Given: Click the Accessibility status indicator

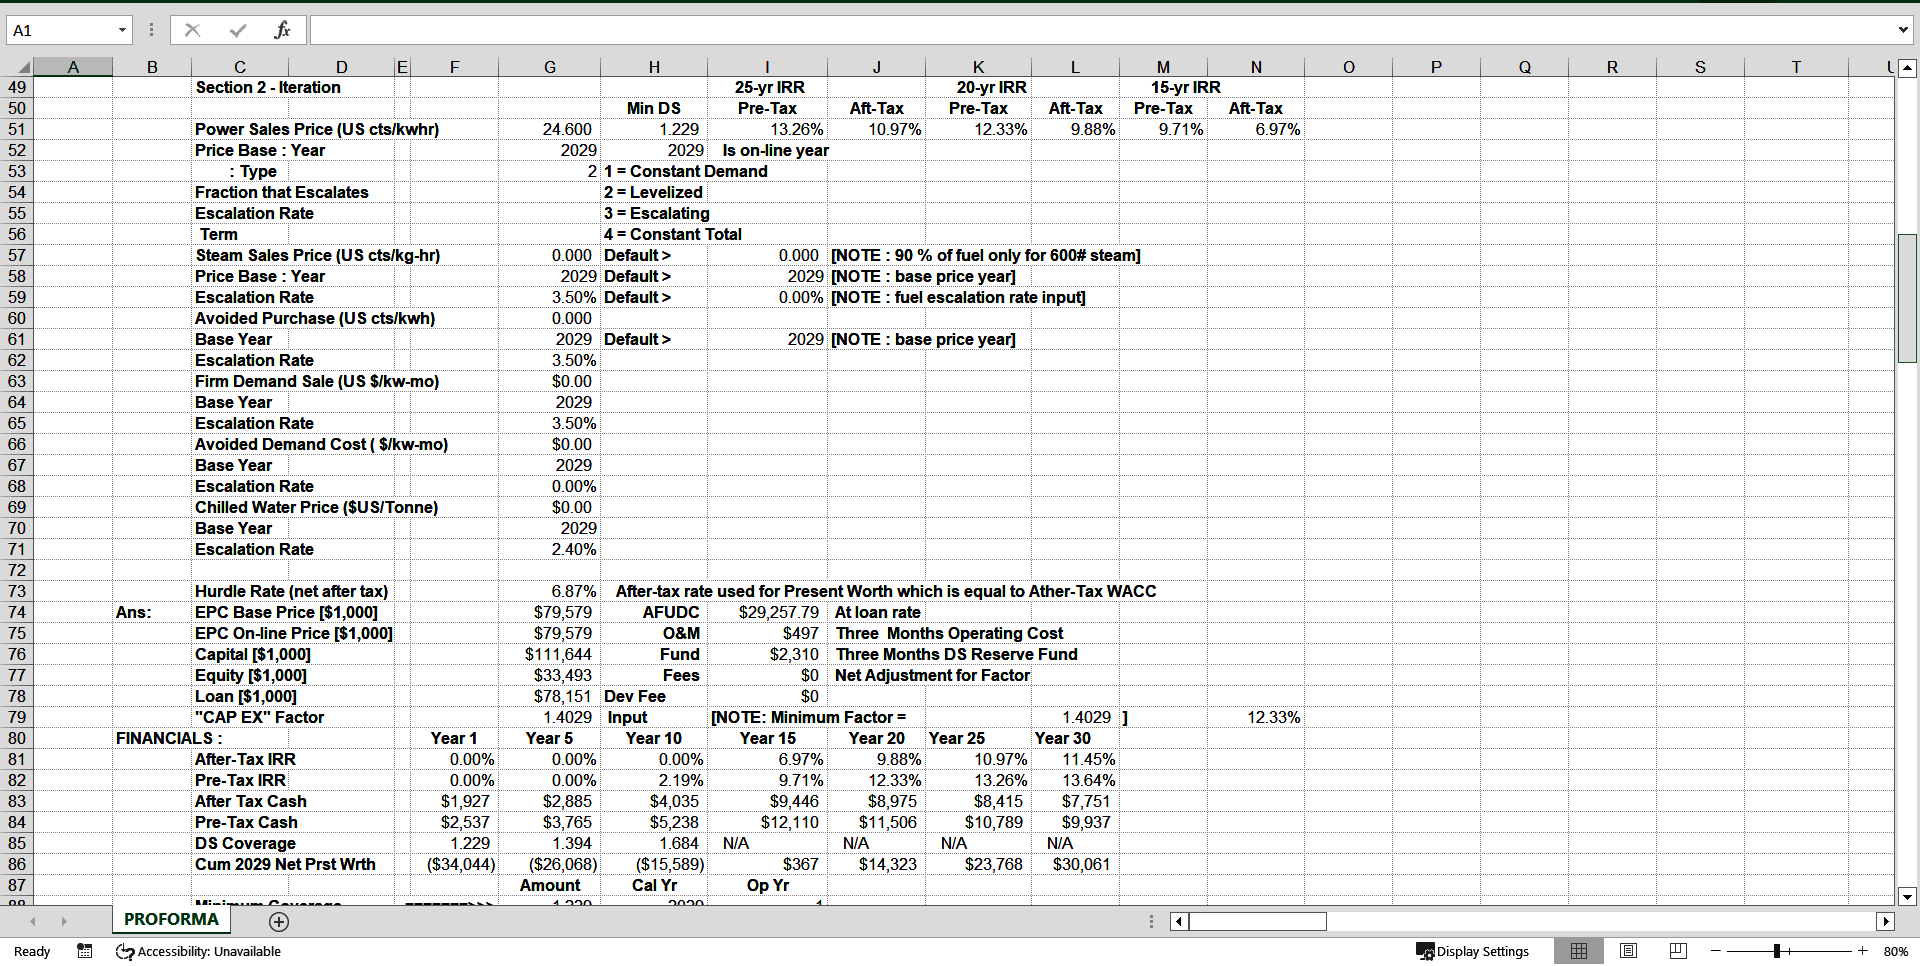Looking at the screenshot, I should click(x=198, y=951).
